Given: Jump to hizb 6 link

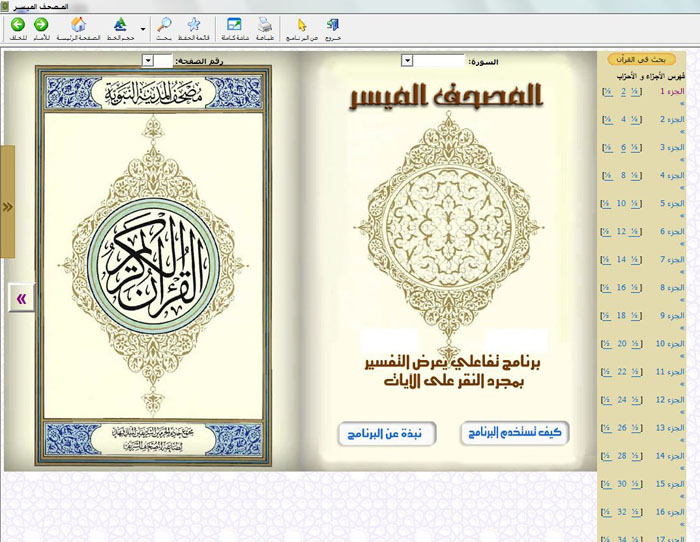Looking at the screenshot, I should point(623,147).
